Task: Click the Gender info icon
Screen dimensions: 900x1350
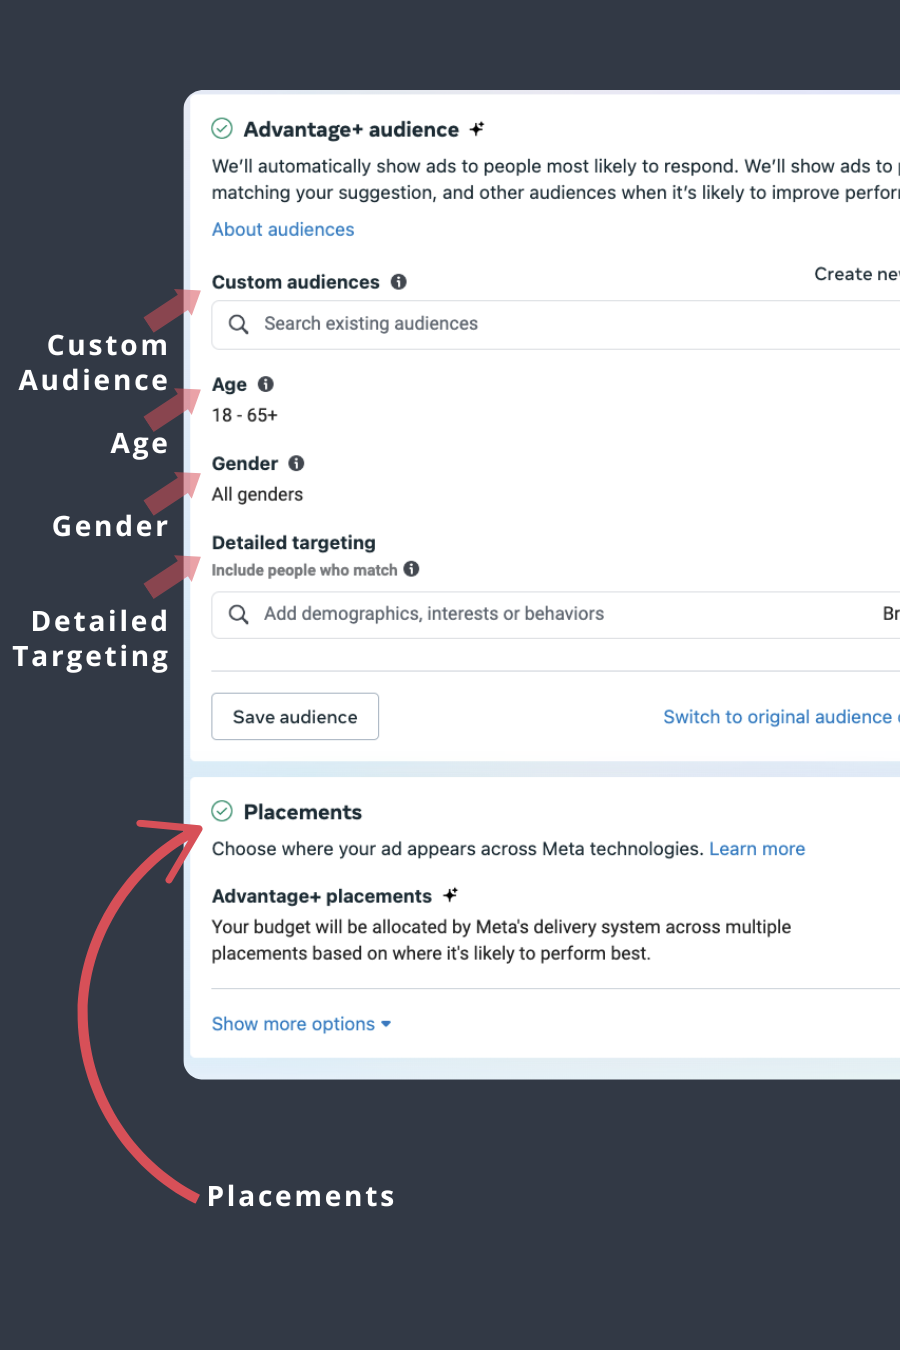Action: point(297,463)
